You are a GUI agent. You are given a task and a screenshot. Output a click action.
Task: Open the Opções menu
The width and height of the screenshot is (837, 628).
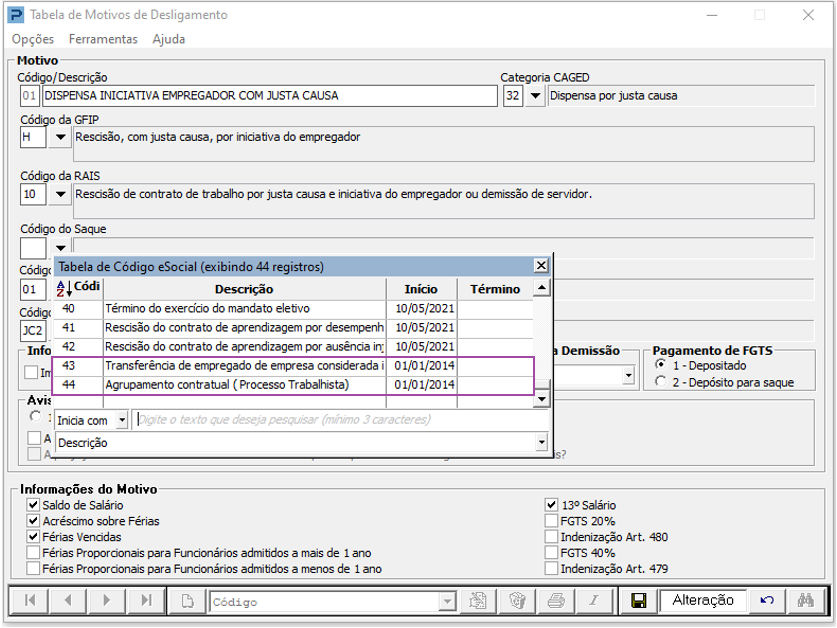coord(33,39)
